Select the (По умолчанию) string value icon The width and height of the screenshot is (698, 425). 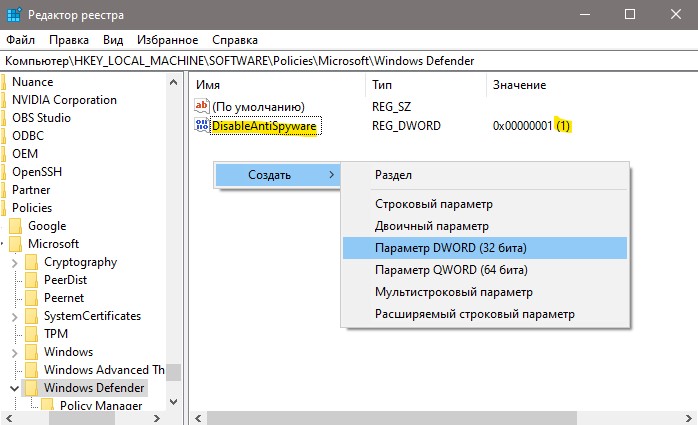pos(202,106)
